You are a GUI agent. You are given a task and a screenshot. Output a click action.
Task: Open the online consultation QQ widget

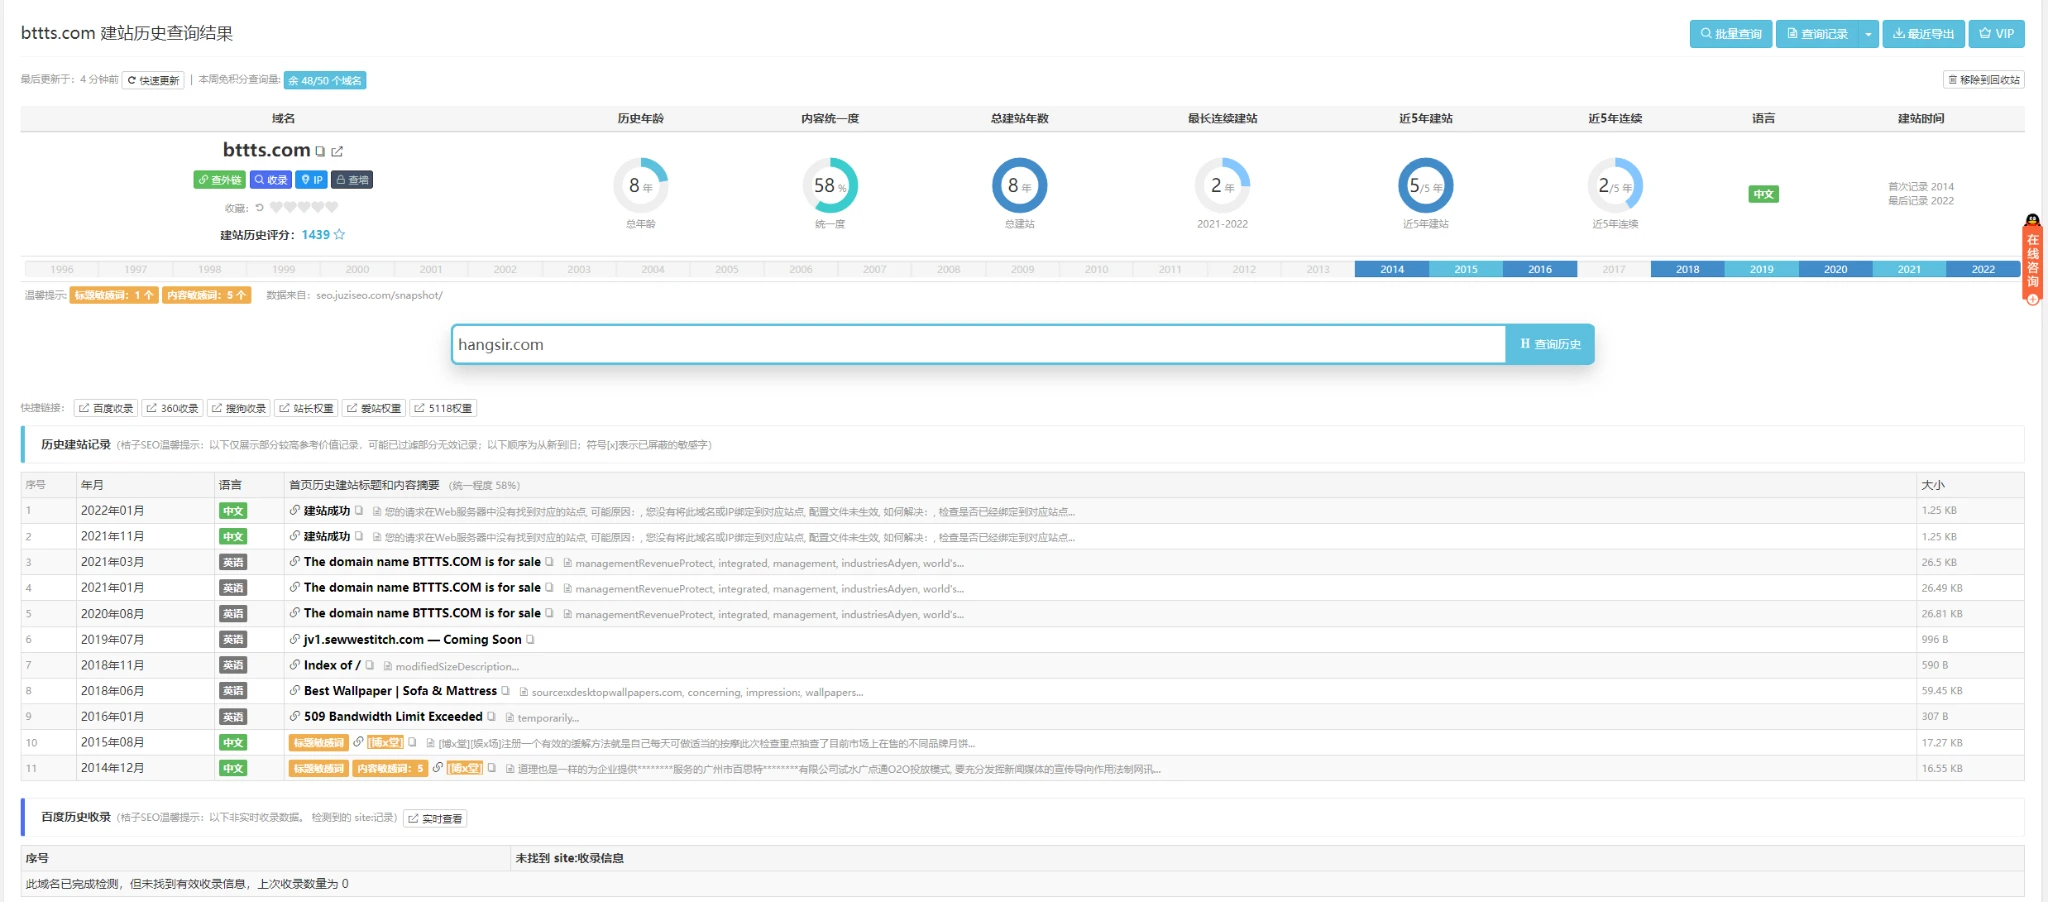click(x=2032, y=260)
